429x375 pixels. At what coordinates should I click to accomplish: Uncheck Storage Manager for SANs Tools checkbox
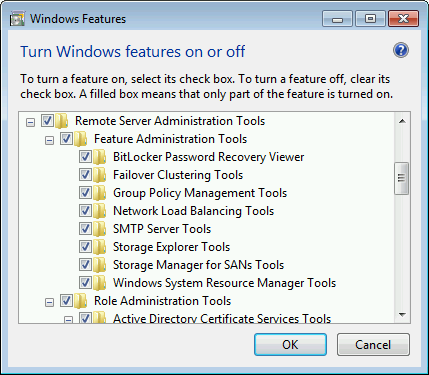pyautogui.click(x=85, y=265)
